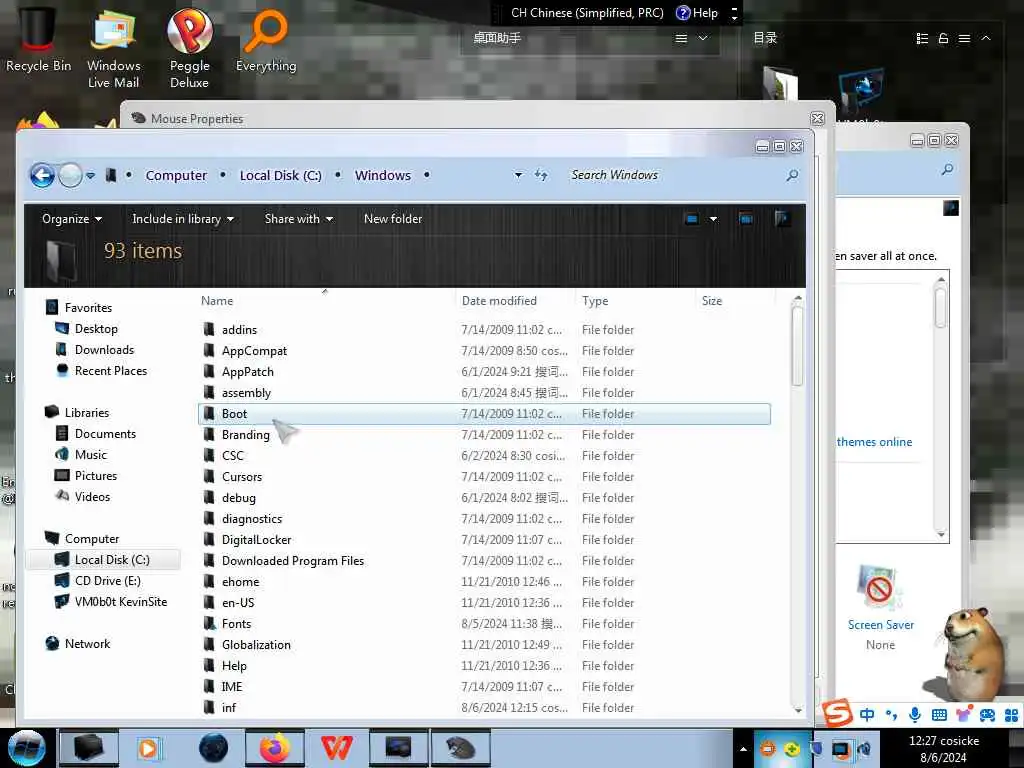Select the Downloaded Program Files folder
Screen dimensions: 1024x768
point(484,560)
